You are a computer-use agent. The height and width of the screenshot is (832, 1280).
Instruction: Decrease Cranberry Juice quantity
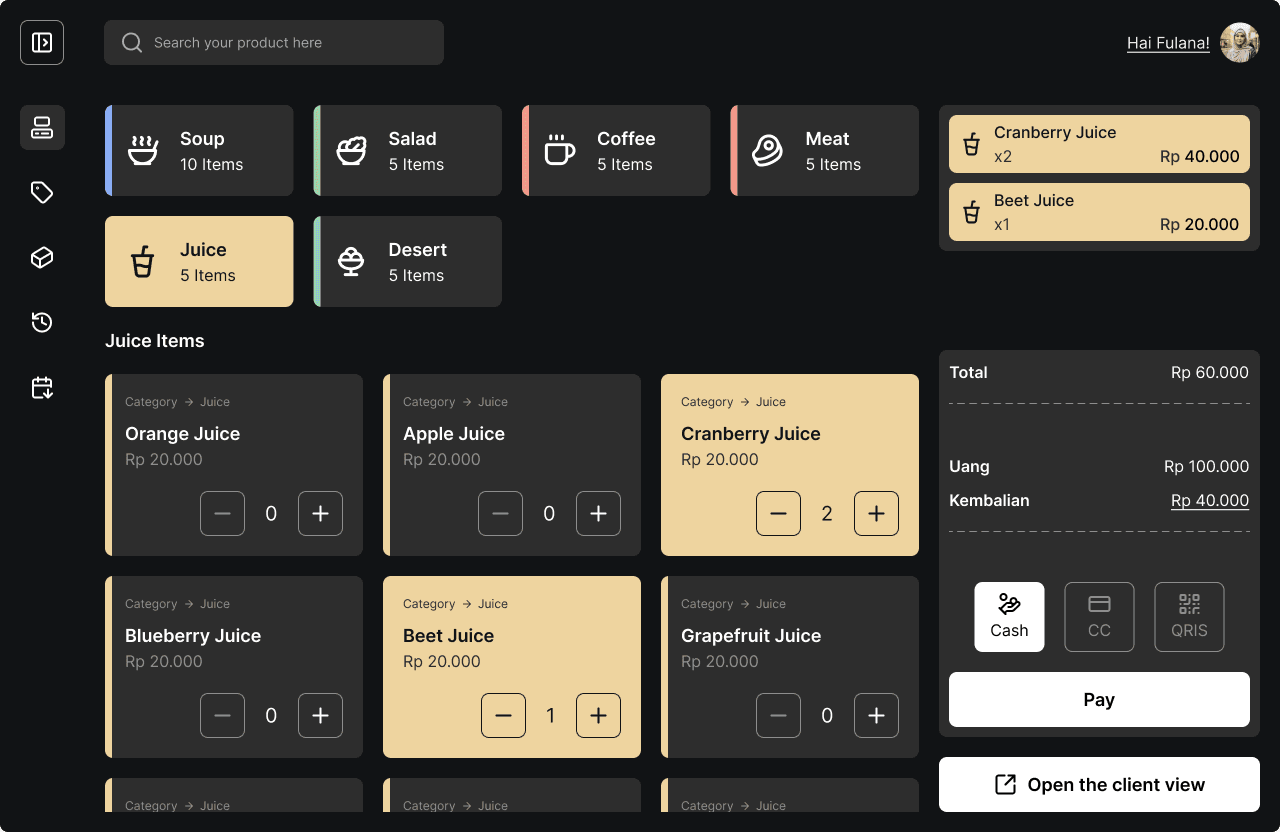778,514
